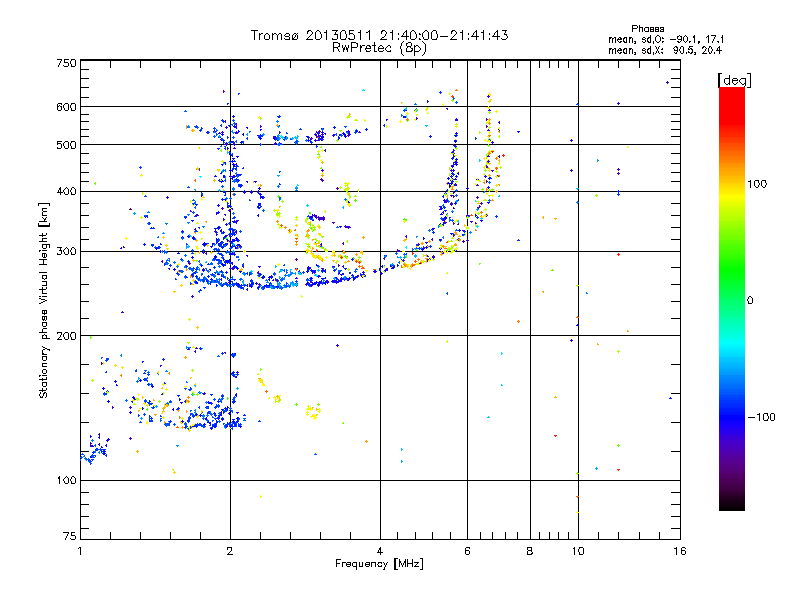
Task: Click the '6' frequency axis label
Action: point(467,551)
